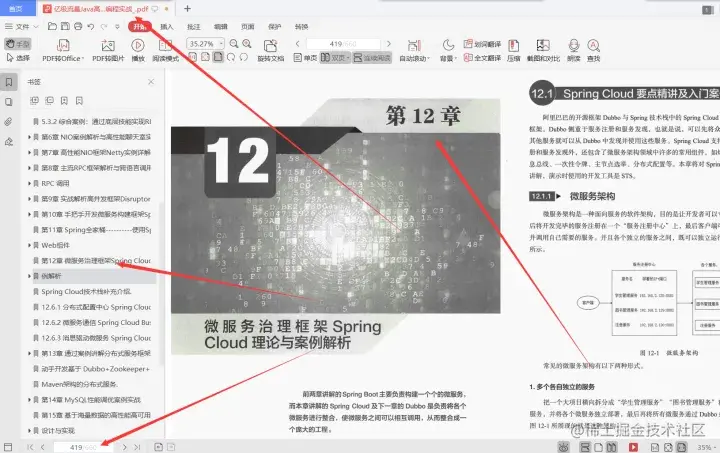Expand the 第6章 NIO bookmark

(x=29, y=137)
